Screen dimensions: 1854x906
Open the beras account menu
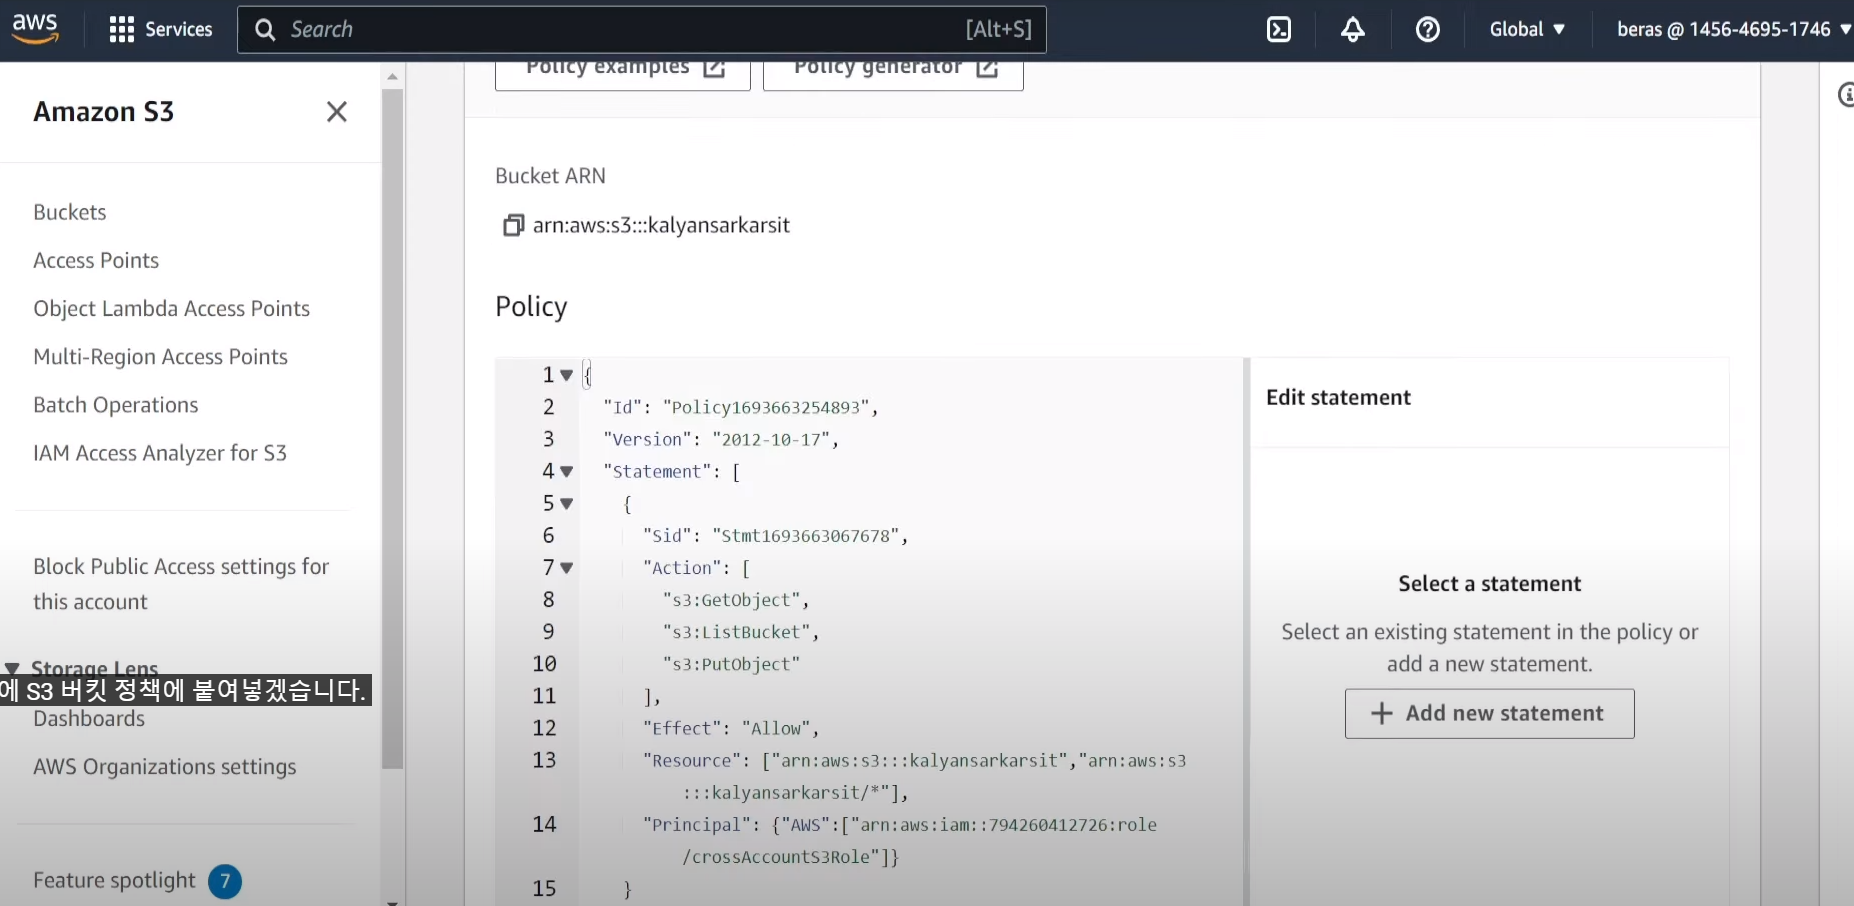click(1734, 29)
